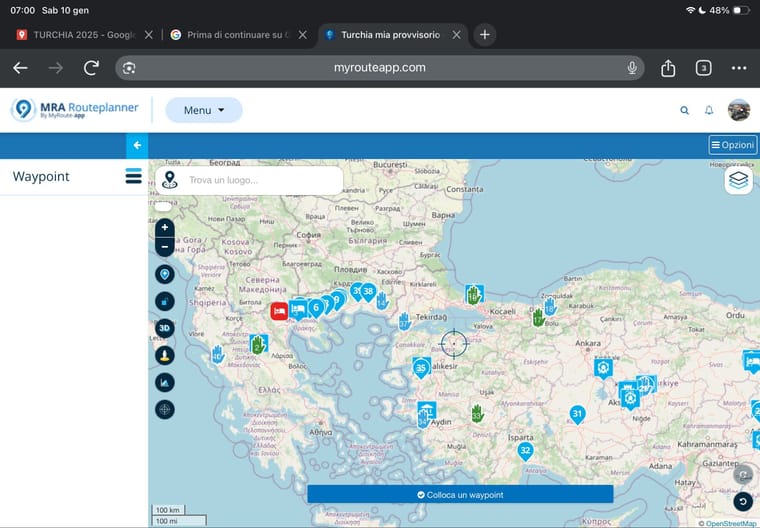
Task: Open the Menu dropdown
Action: coord(203,110)
